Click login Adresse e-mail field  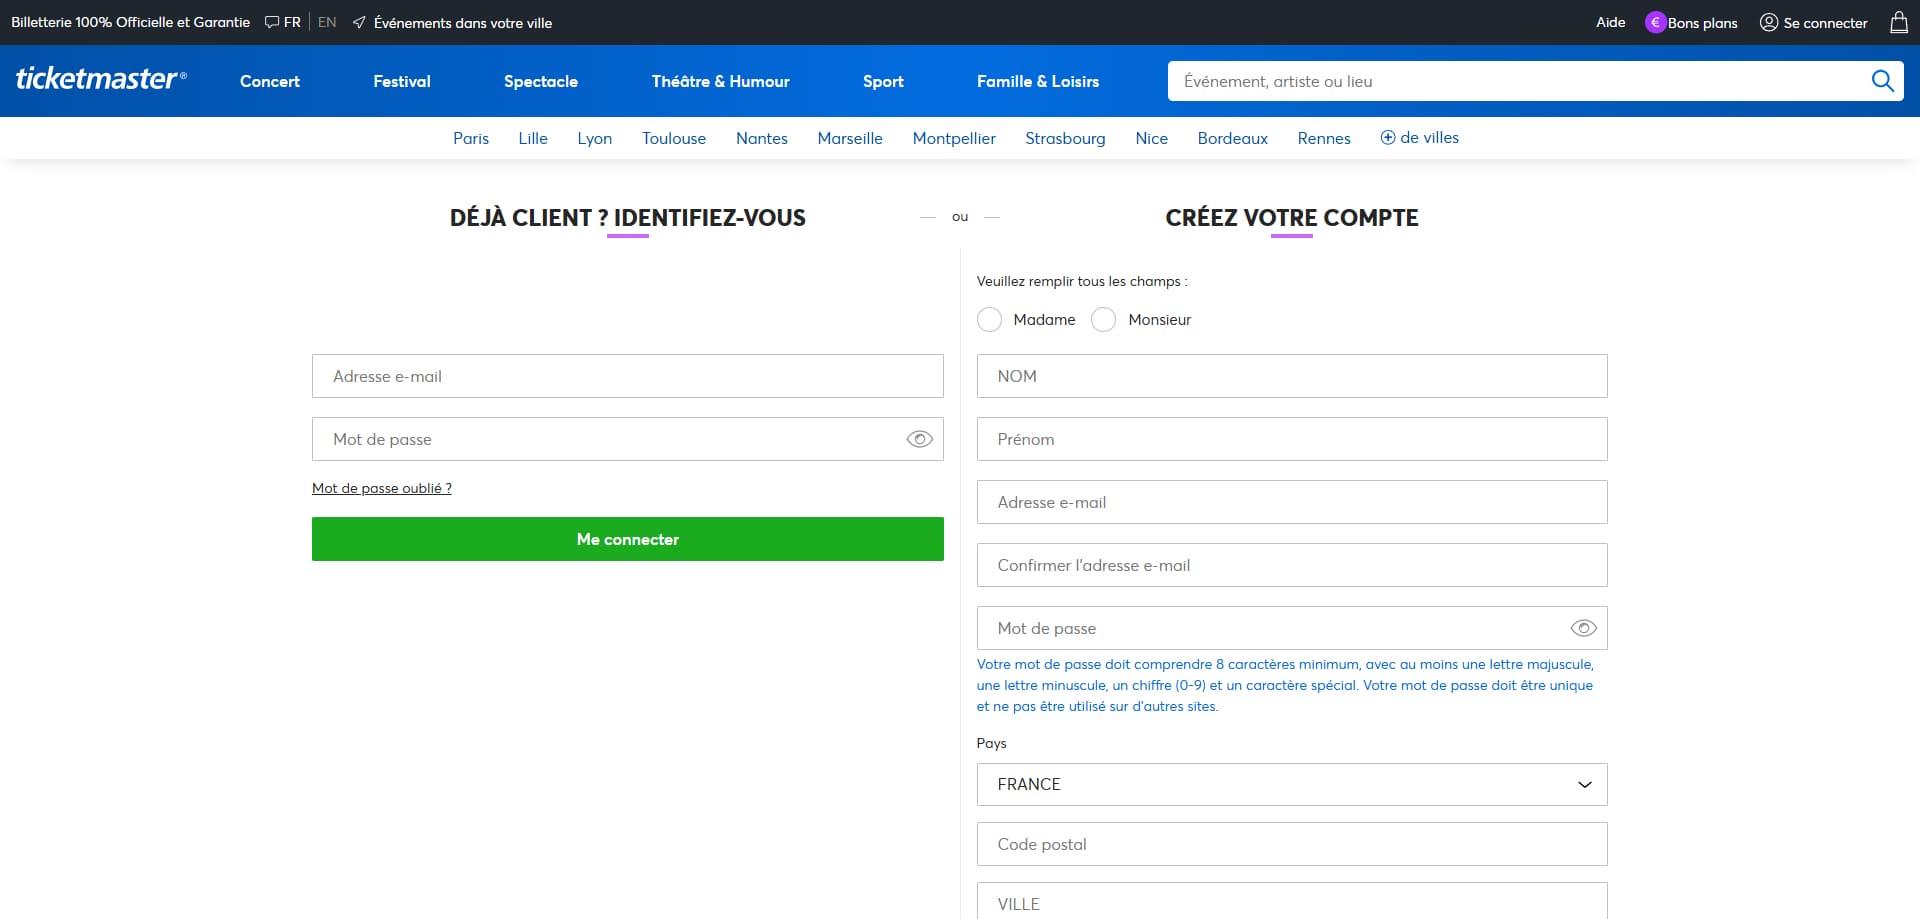(628, 376)
